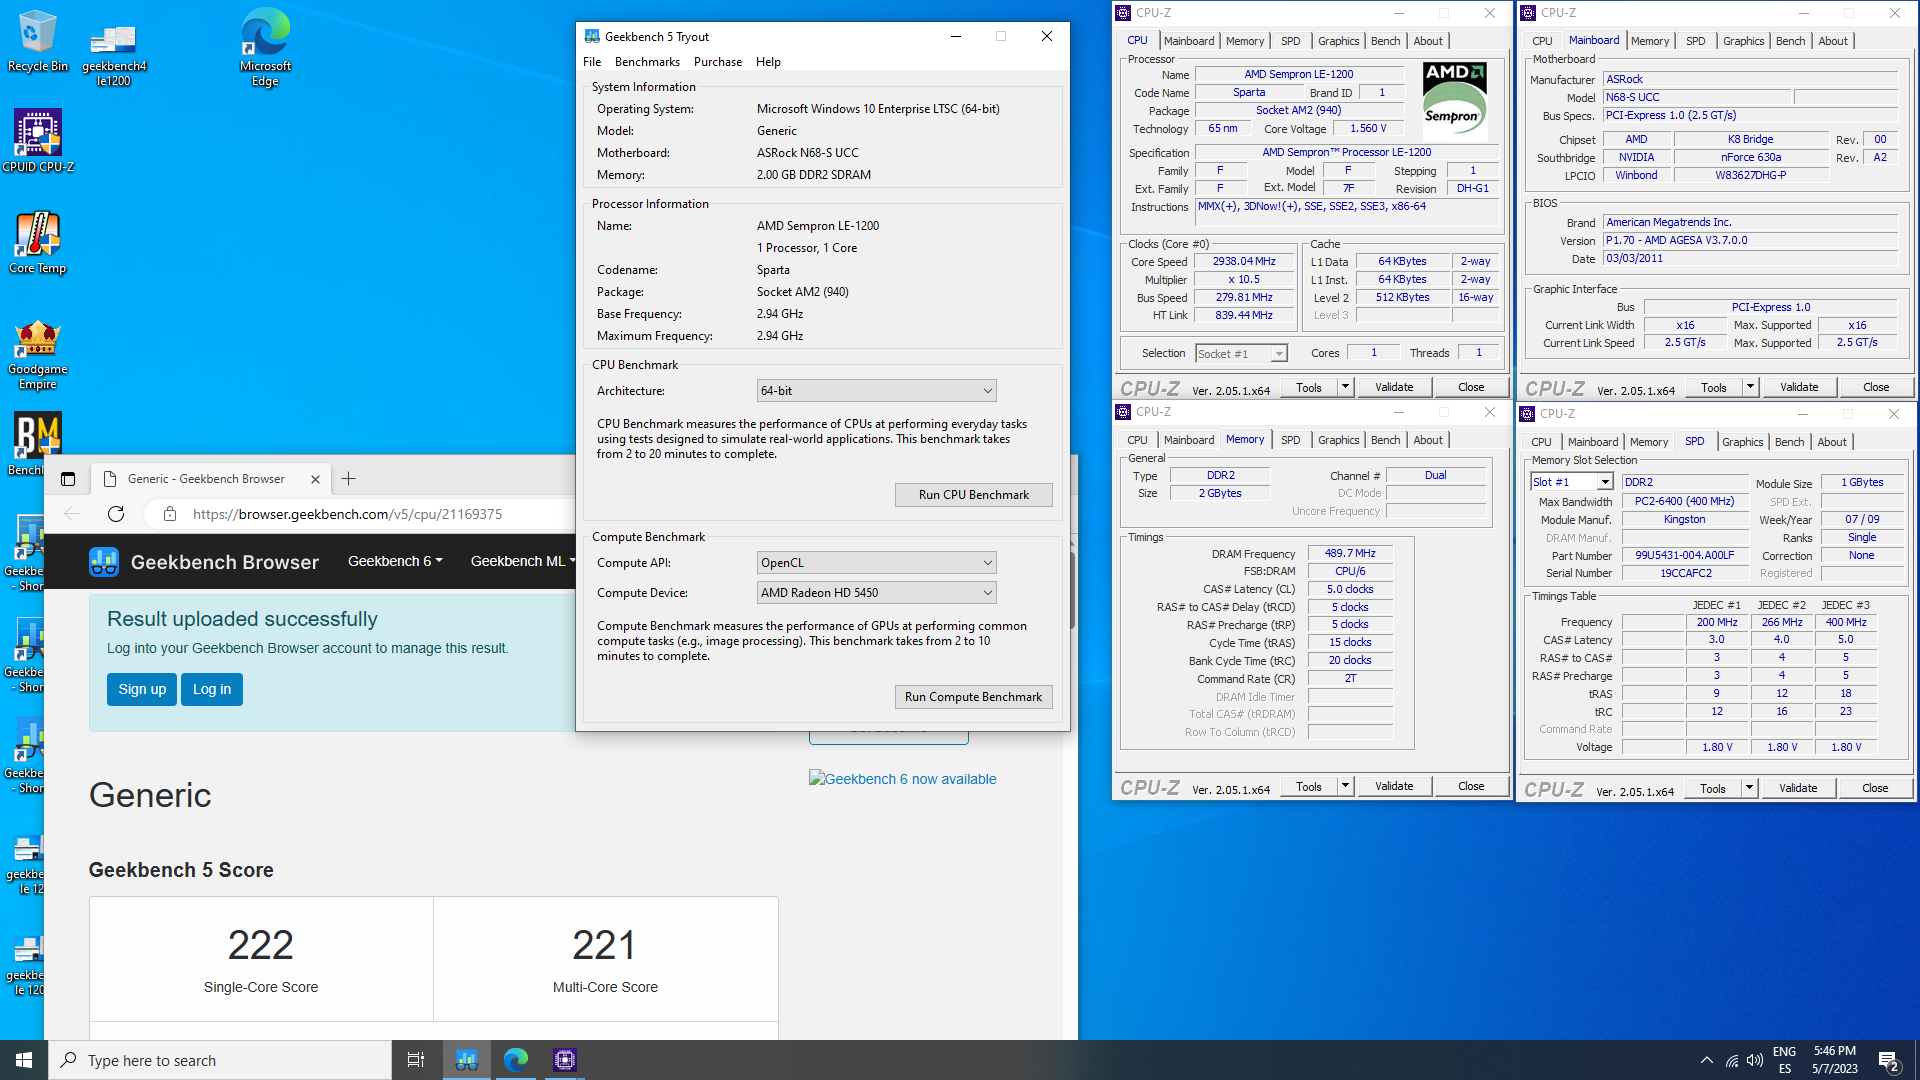The image size is (1920, 1080).
Task: Click the taskbar clock and date
Action: coord(1834,1060)
